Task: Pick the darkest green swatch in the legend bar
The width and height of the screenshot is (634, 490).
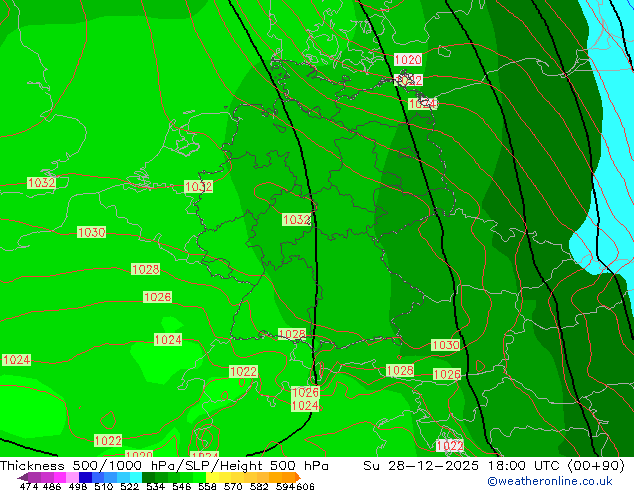Action: [x=148, y=477]
